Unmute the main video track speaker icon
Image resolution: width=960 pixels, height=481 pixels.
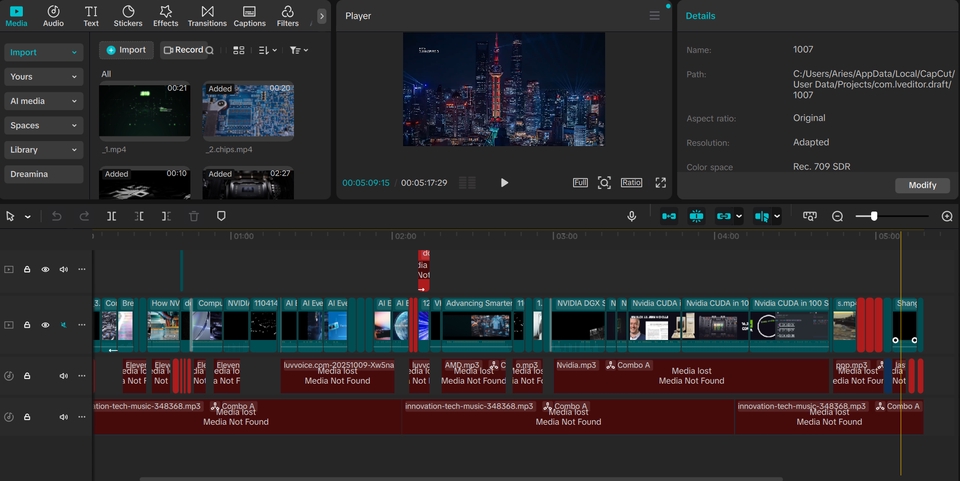64,325
